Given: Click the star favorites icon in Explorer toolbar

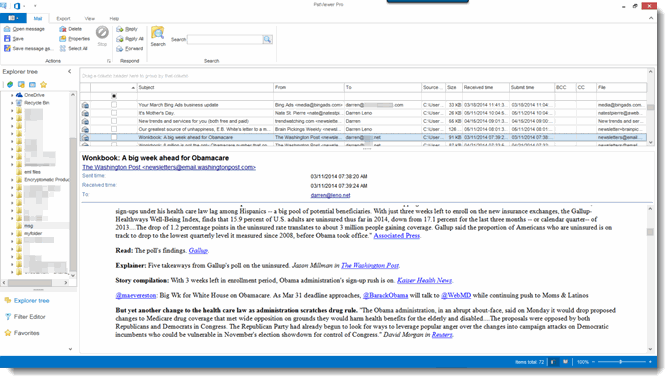Looking at the screenshot, I should click(43, 84).
